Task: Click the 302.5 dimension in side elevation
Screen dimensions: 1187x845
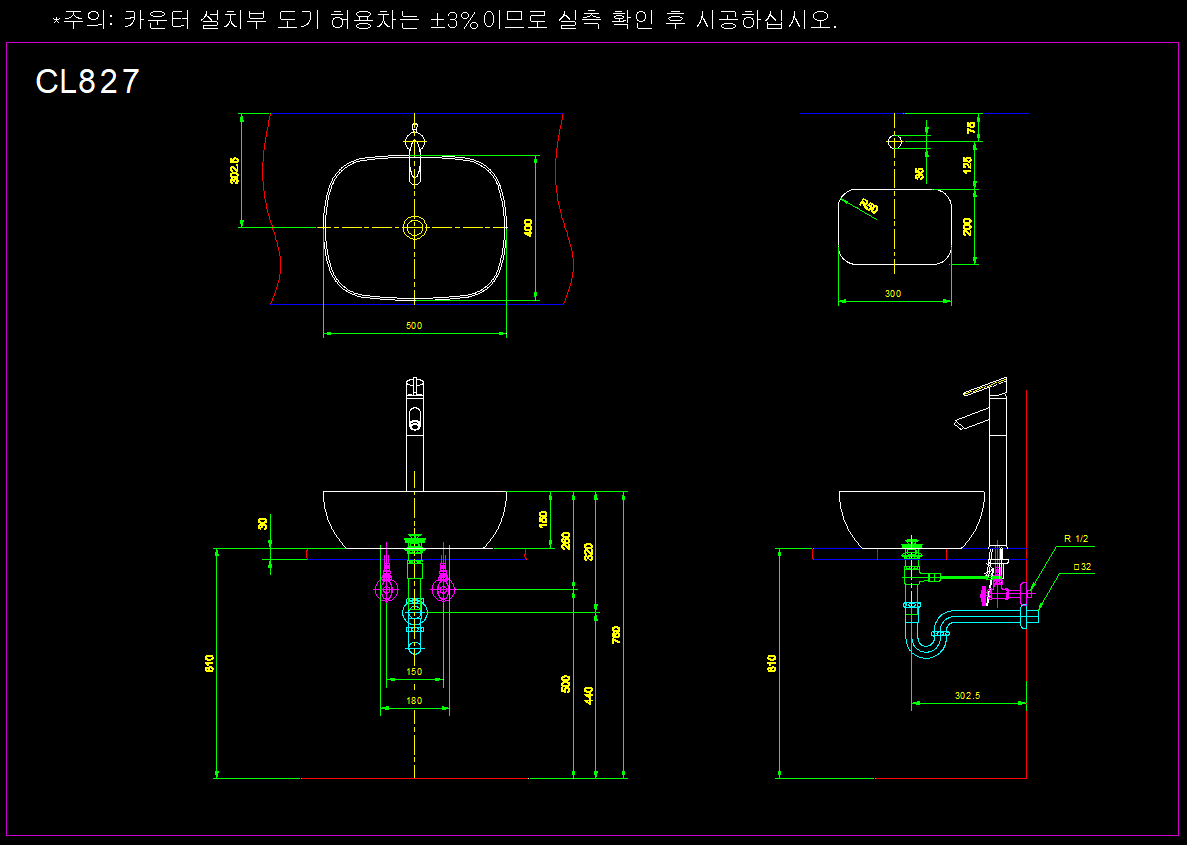Action: point(967,695)
